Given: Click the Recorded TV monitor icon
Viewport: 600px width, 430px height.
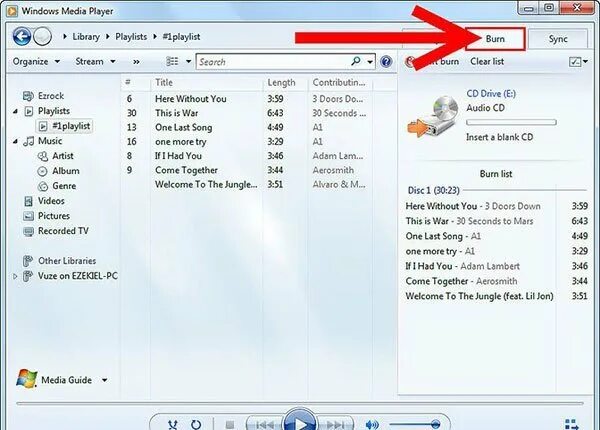Looking at the screenshot, I should (28, 231).
